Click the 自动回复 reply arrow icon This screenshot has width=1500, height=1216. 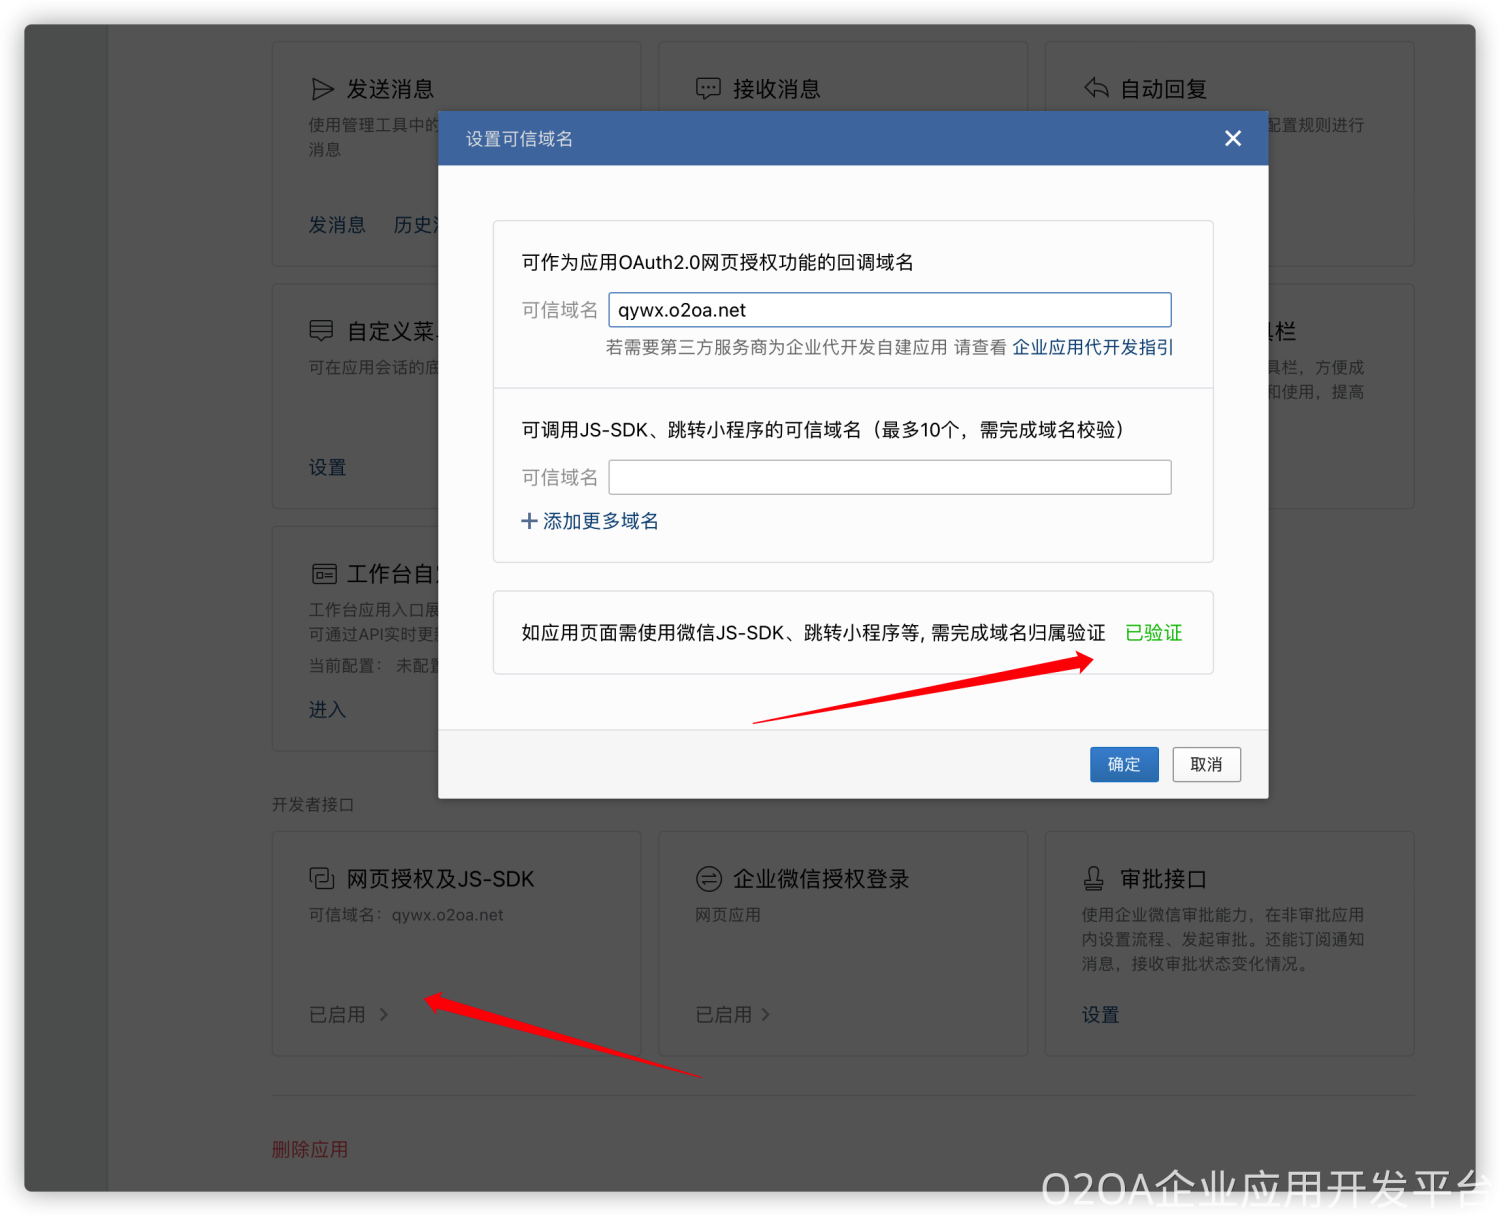click(x=1096, y=89)
